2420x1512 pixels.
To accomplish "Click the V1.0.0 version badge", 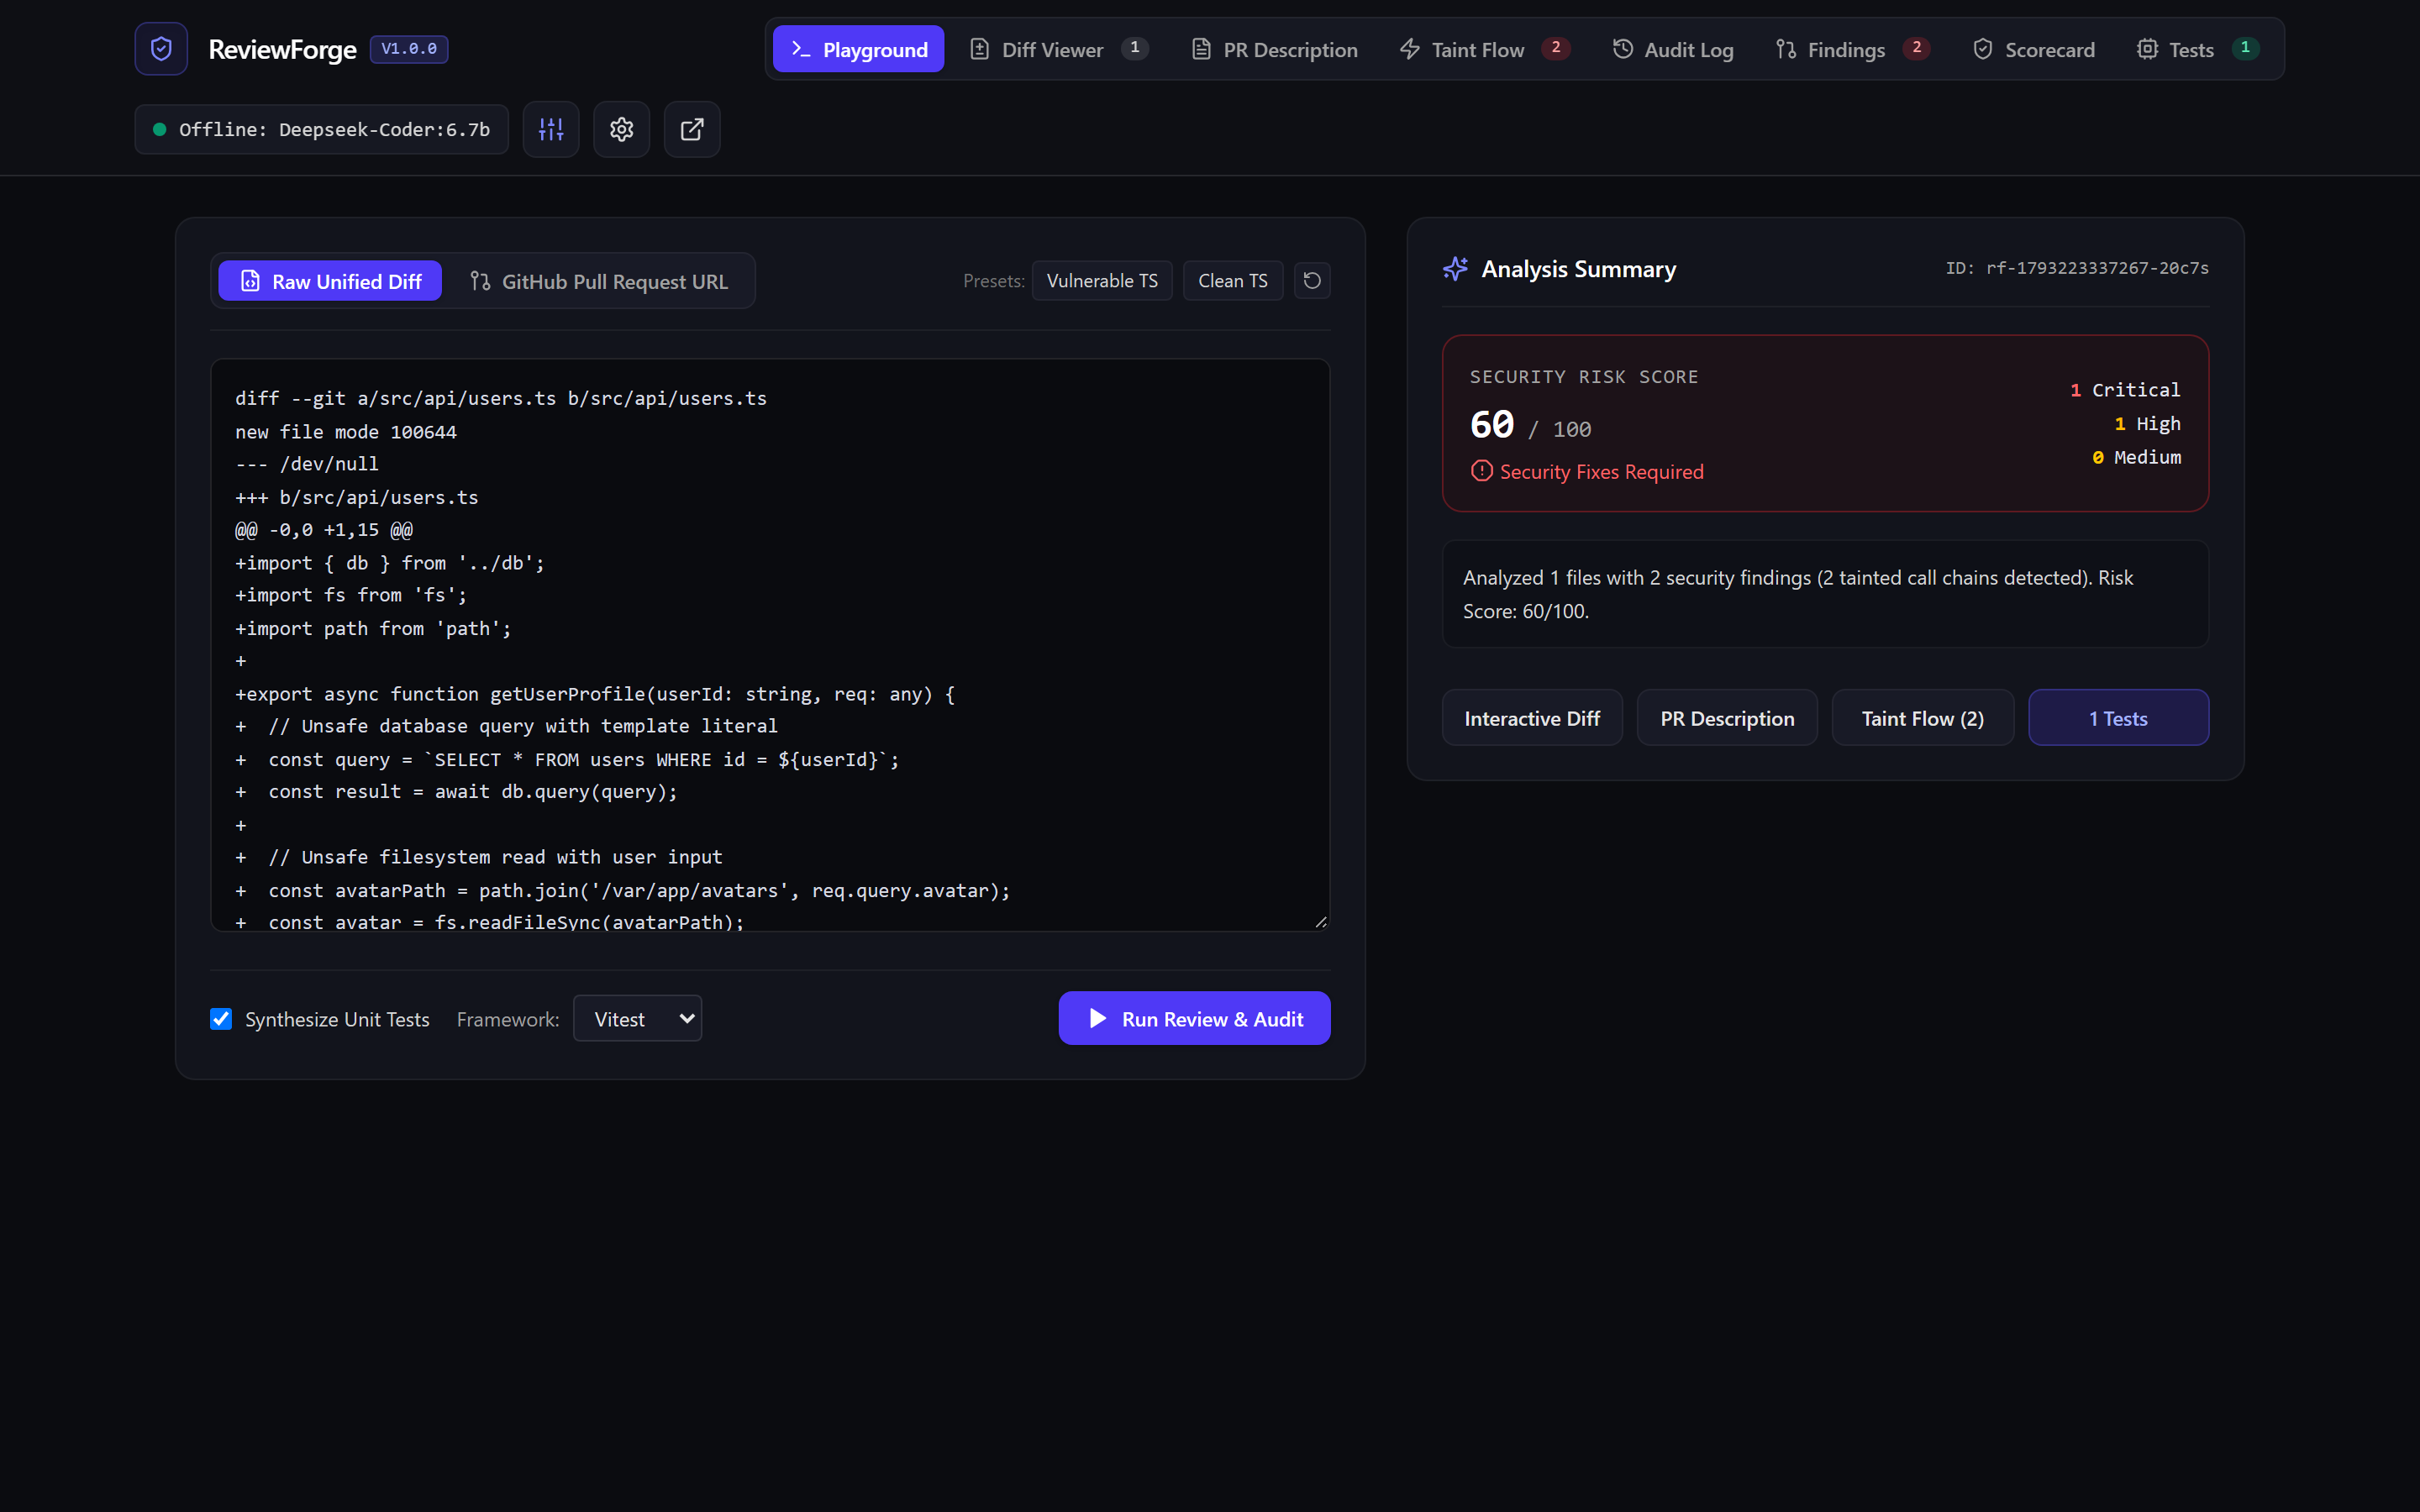I will (409, 49).
